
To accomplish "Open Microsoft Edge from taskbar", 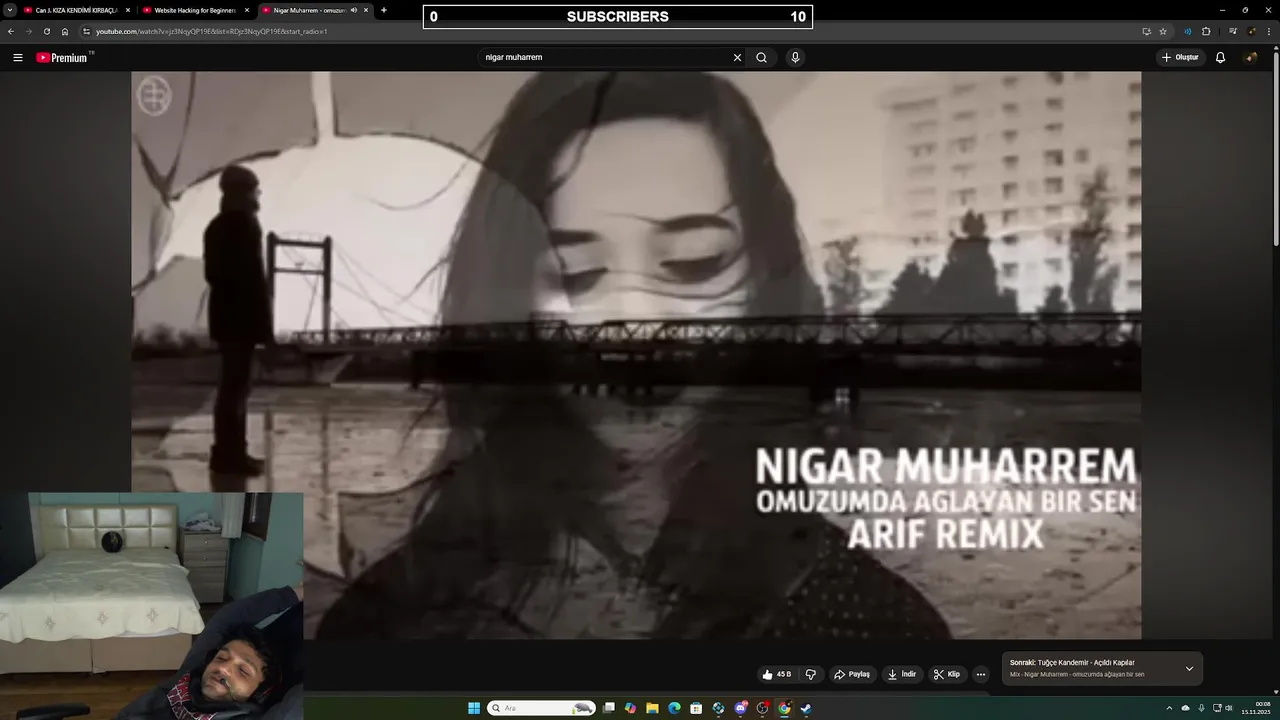I will coord(674,708).
